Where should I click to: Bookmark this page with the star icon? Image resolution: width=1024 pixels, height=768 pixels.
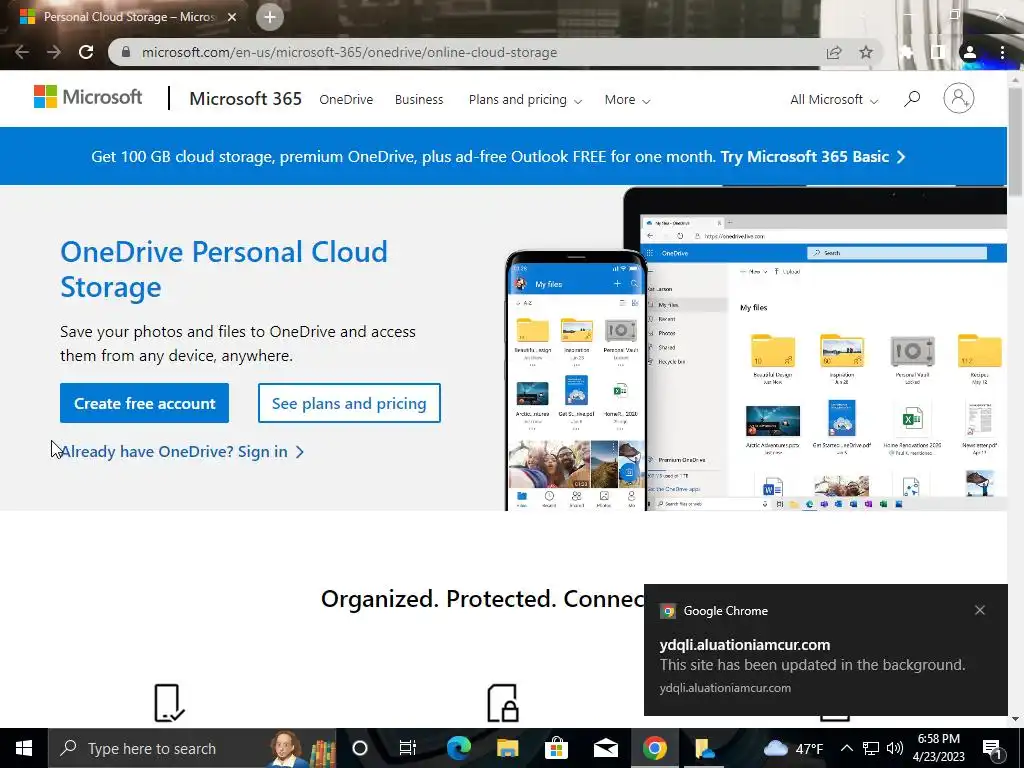click(x=865, y=52)
